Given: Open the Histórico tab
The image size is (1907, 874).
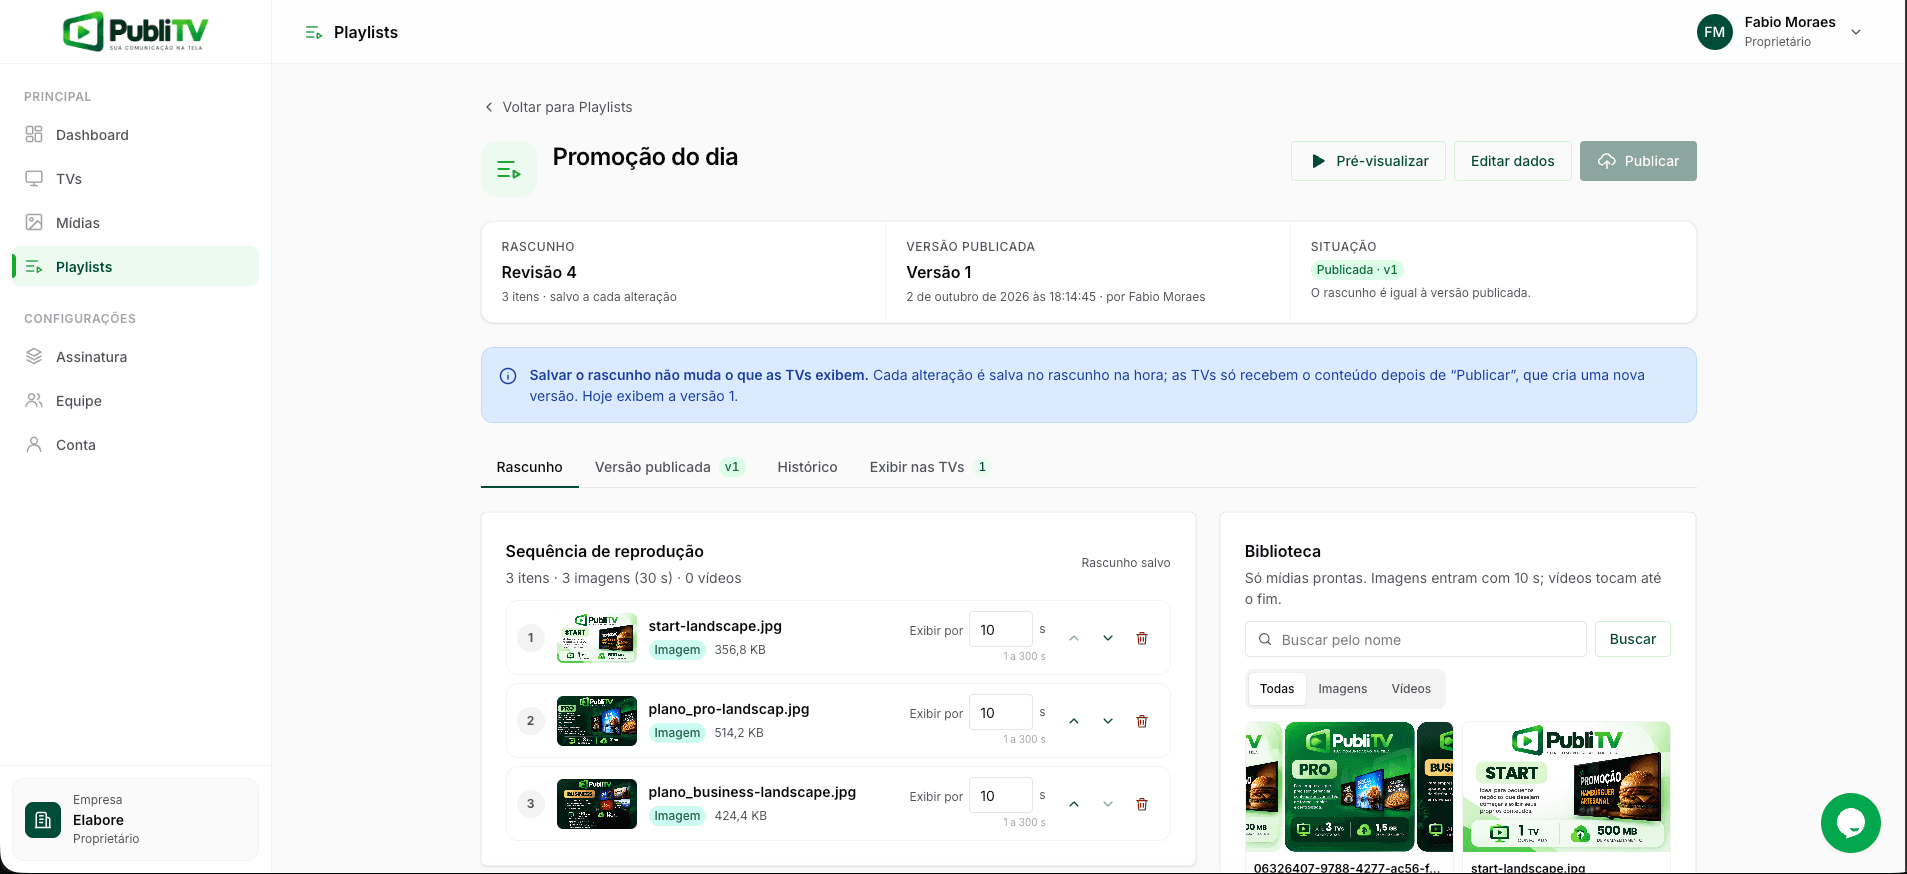Looking at the screenshot, I should click(x=807, y=467).
